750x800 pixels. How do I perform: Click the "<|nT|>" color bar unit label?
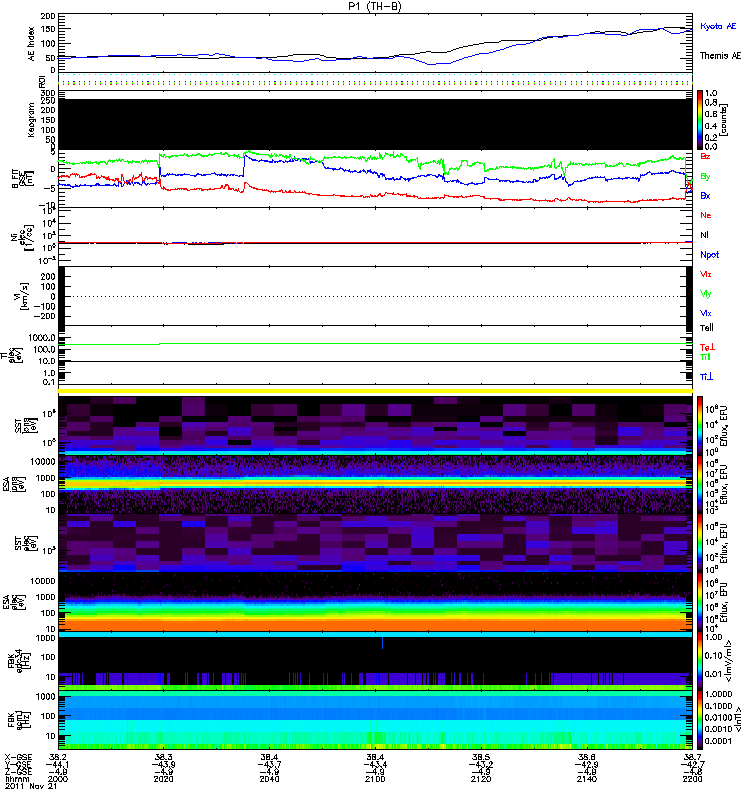739,720
